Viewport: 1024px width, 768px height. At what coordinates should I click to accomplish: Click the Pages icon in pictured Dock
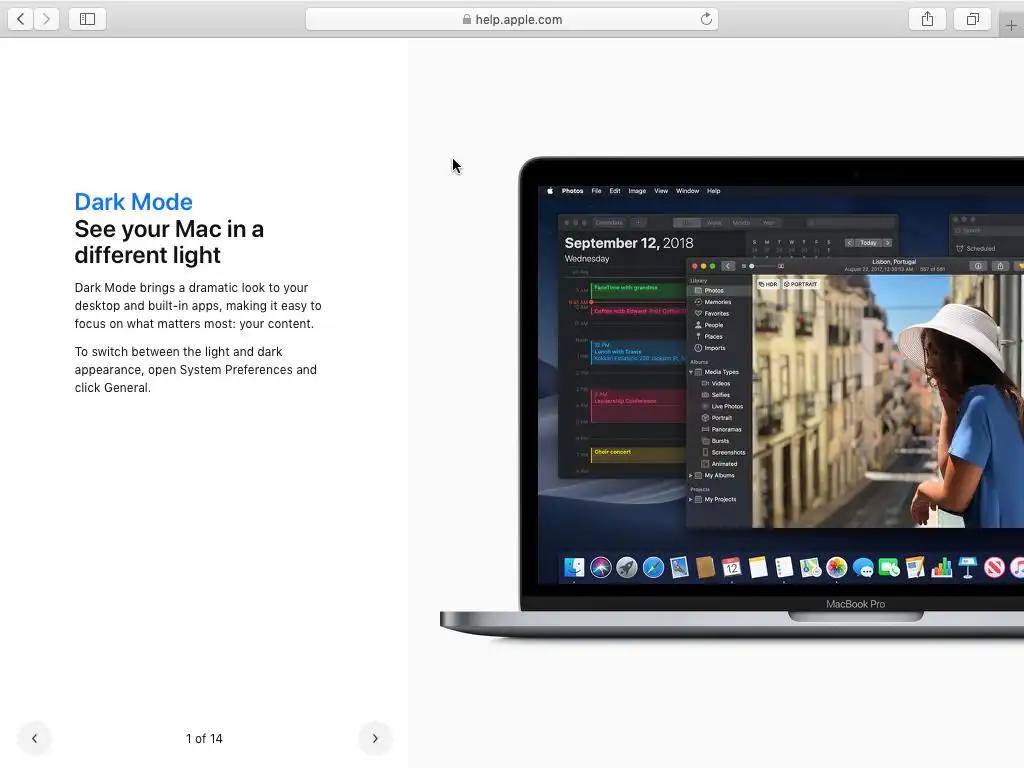915,568
